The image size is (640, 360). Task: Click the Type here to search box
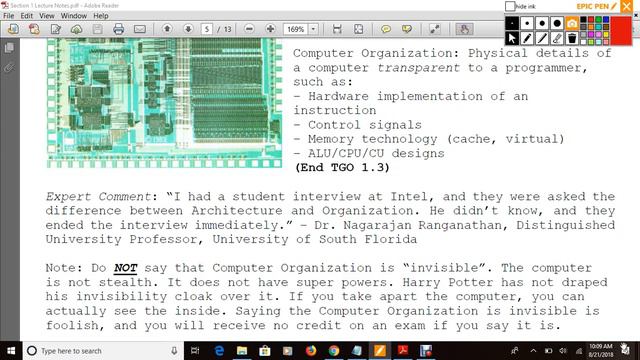pyautogui.click(x=102, y=351)
